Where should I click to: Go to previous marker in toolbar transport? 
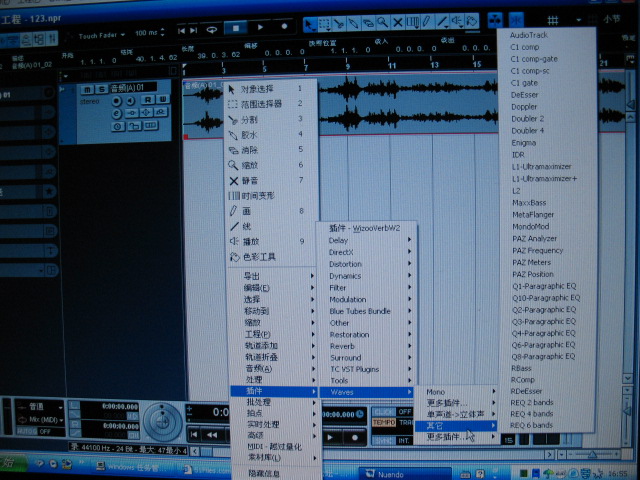[x=182, y=30]
